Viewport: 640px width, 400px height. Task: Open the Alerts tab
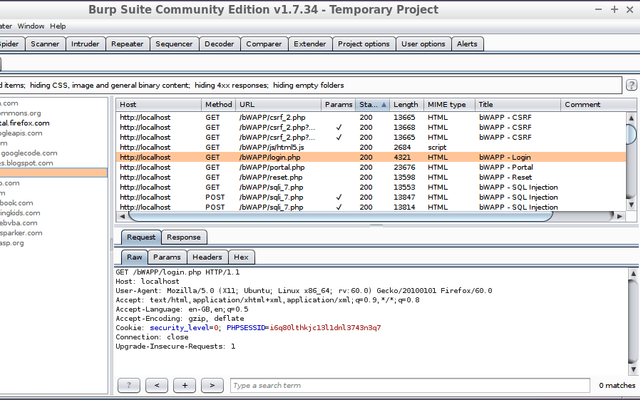[467, 44]
